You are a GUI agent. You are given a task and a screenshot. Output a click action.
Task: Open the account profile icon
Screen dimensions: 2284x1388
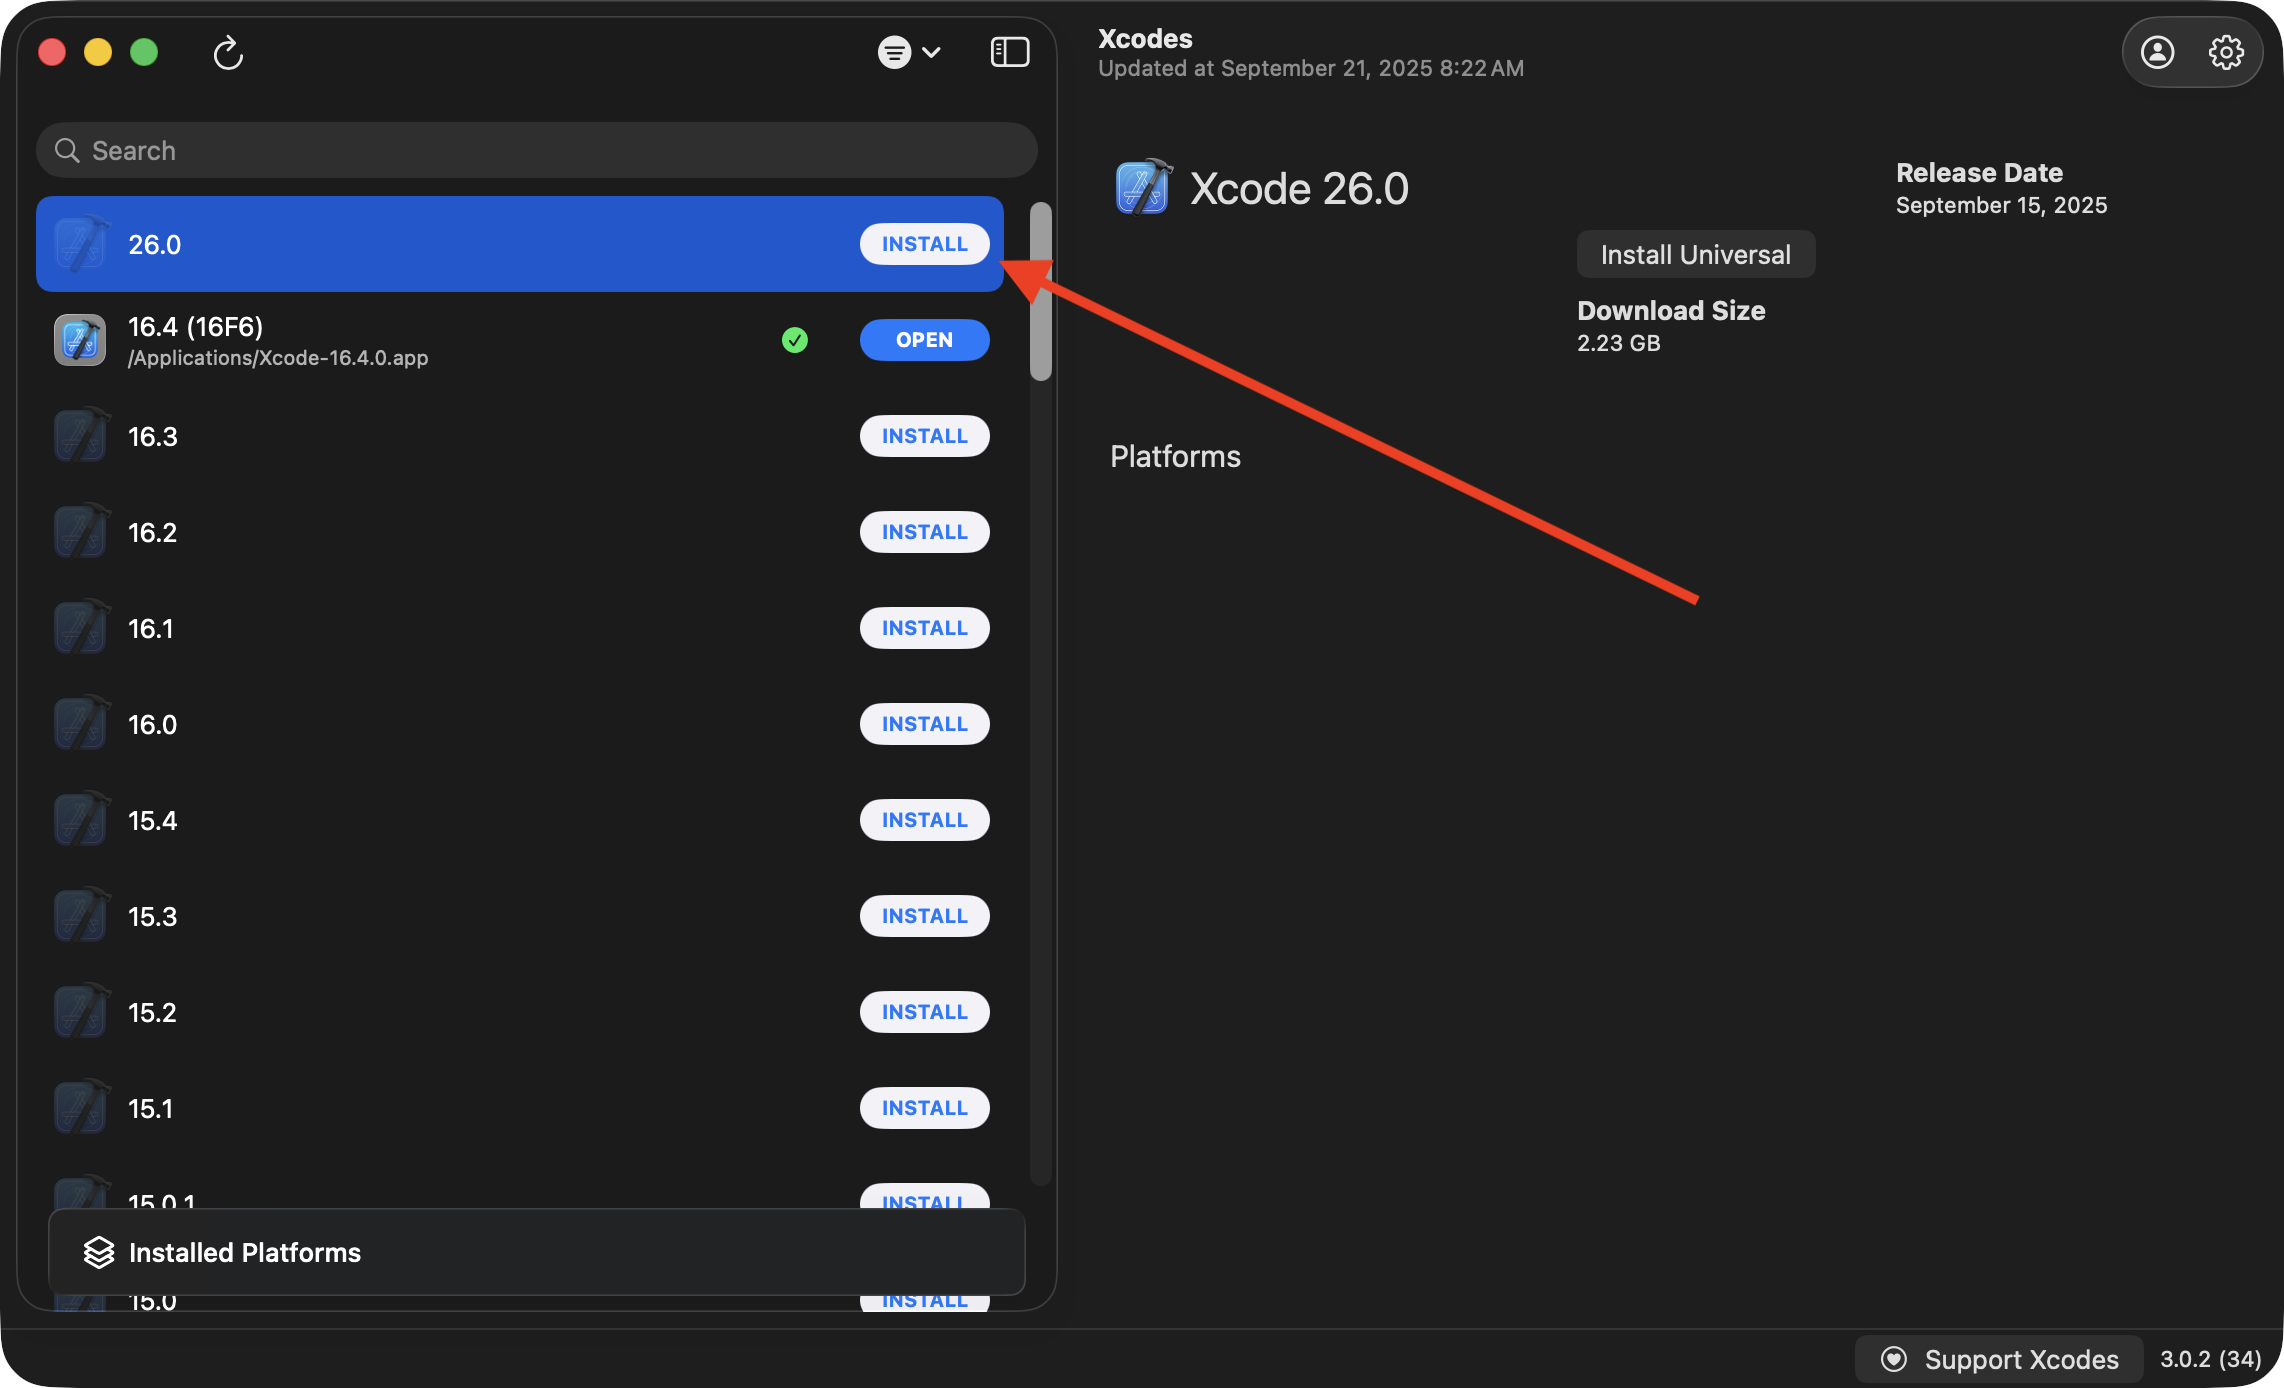tap(2157, 52)
